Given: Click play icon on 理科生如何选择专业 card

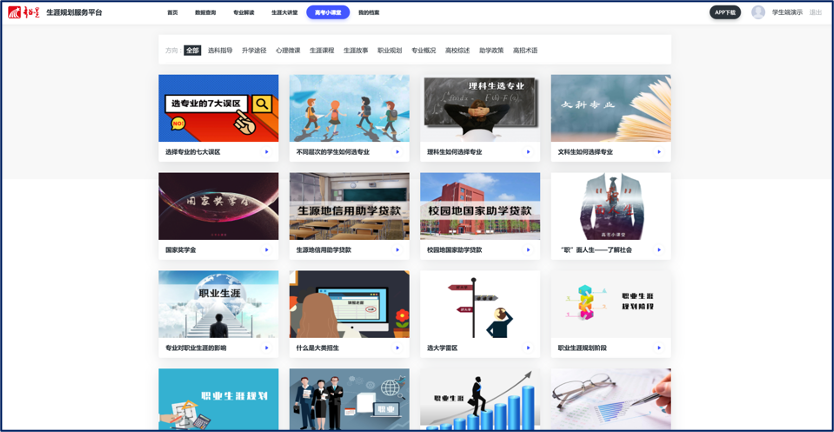Looking at the screenshot, I should point(528,152).
